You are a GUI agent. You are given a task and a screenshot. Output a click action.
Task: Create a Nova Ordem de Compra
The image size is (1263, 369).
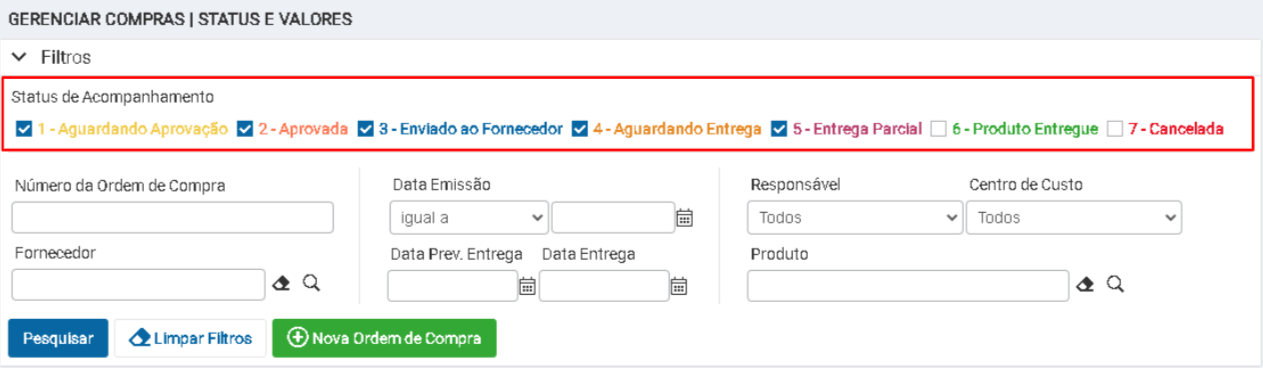pyautogui.click(x=384, y=338)
